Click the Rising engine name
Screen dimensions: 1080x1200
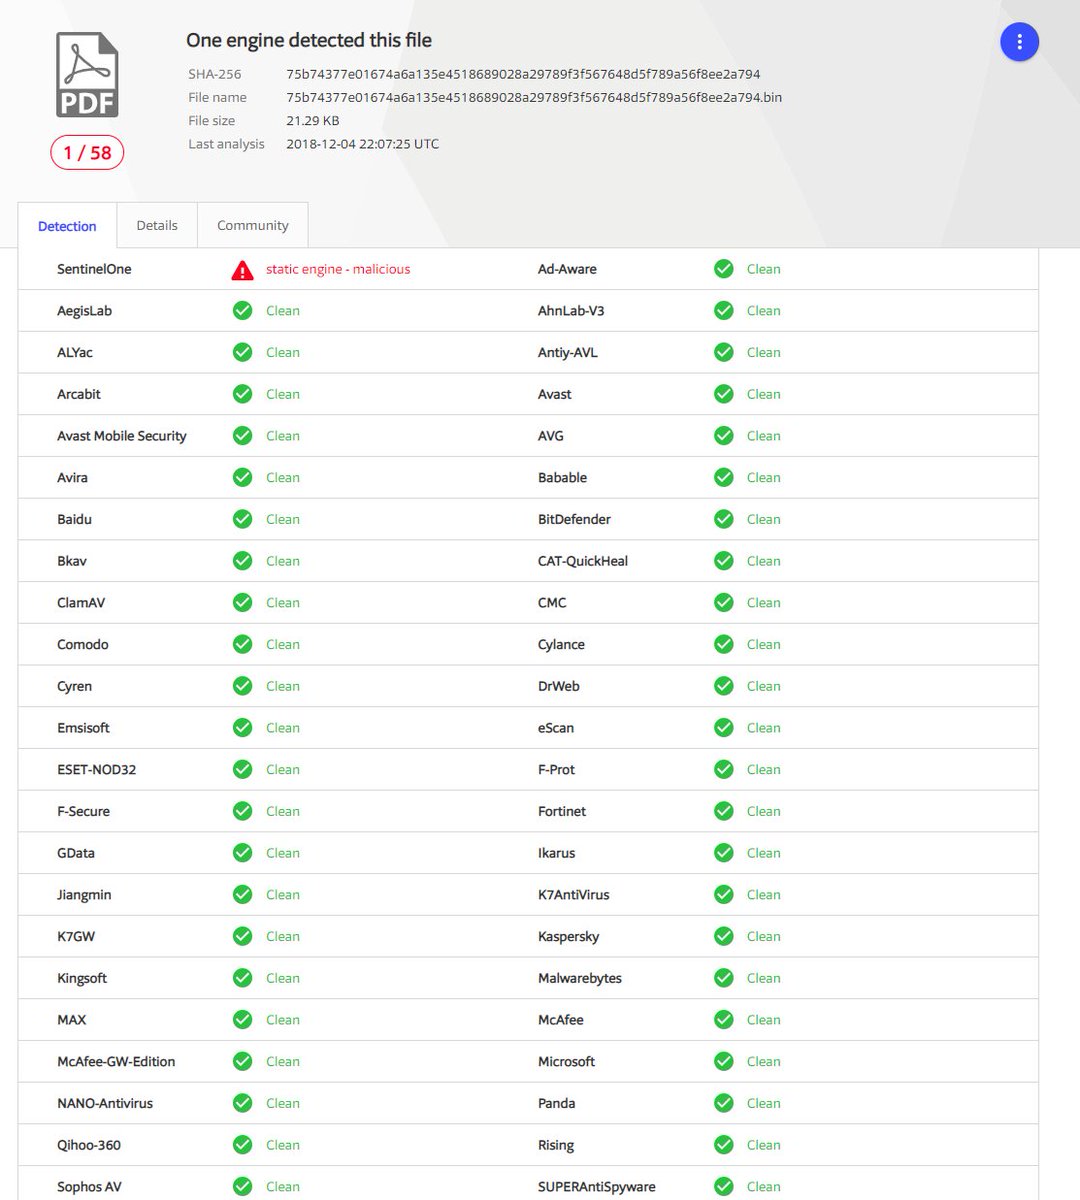pos(556,1145)
